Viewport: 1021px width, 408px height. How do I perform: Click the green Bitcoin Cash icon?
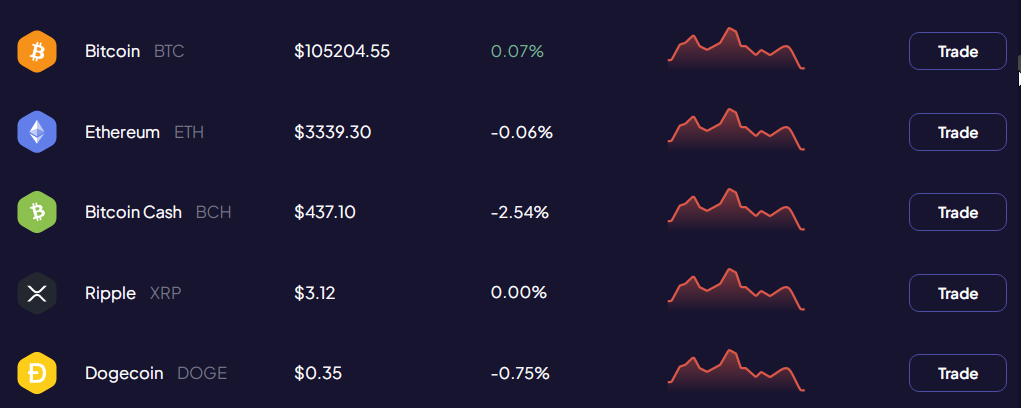(37, 212)
